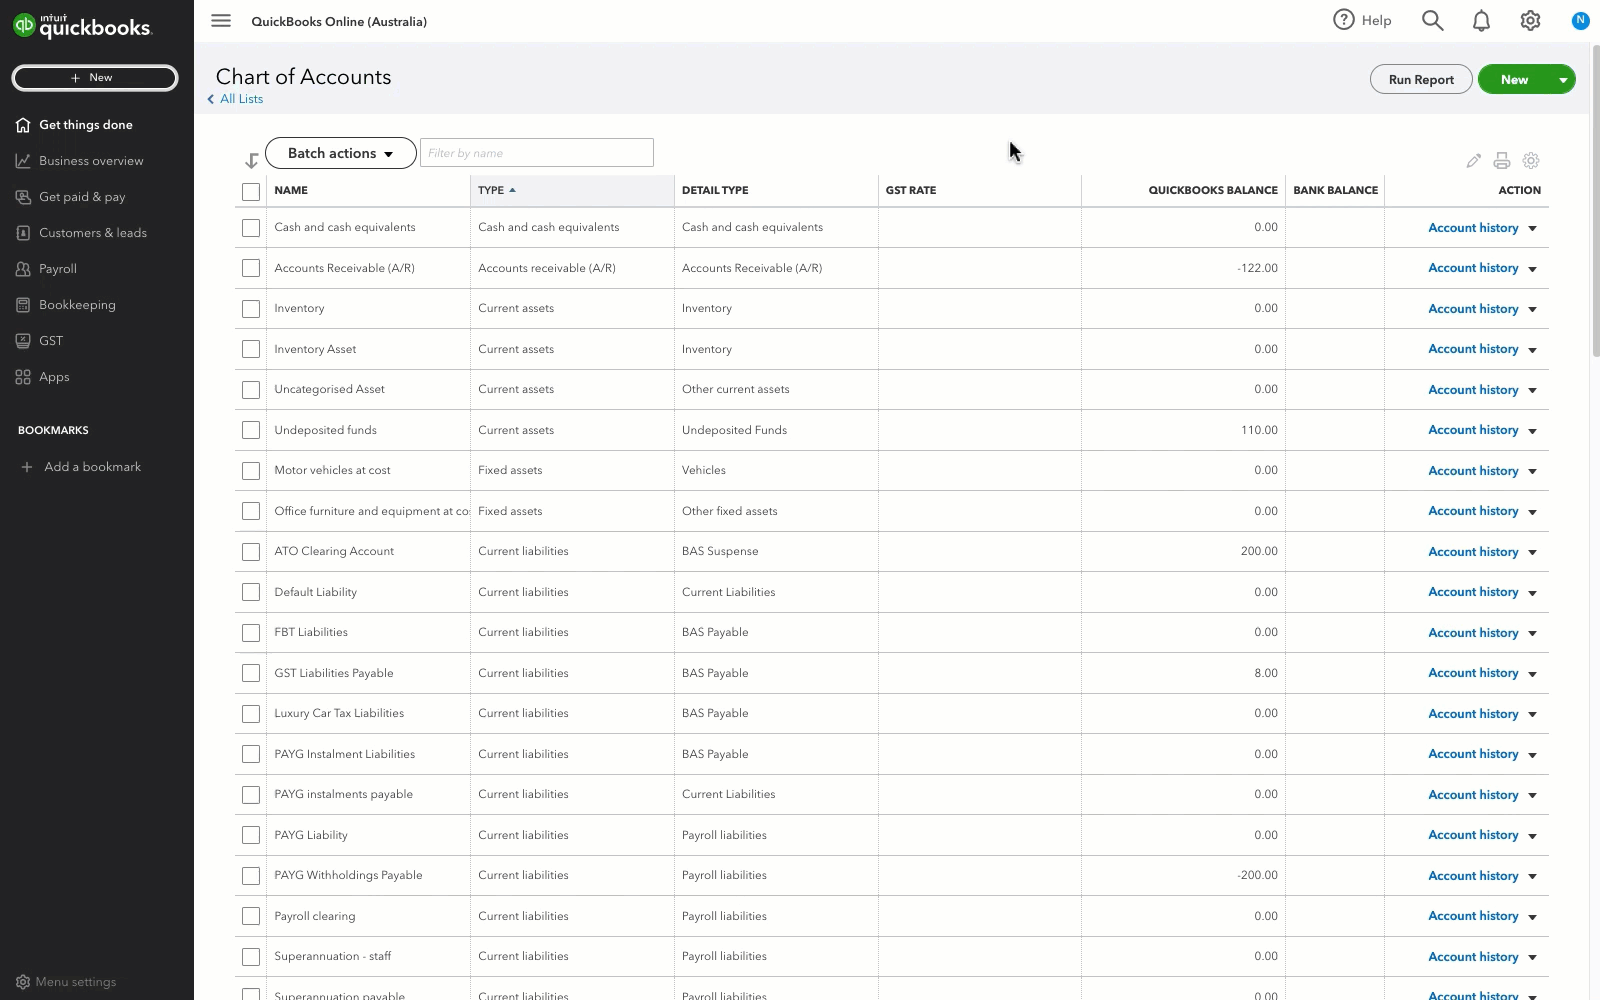Expand the Batch actions dropdown
Screen dimensions: 1600x1000
click(x=340, y=153)
